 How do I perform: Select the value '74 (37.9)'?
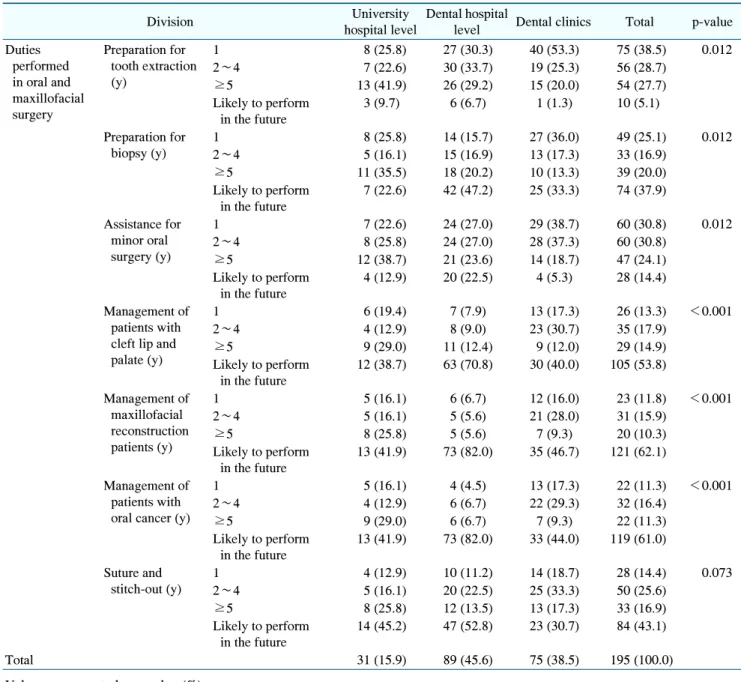tap(641, 190)
